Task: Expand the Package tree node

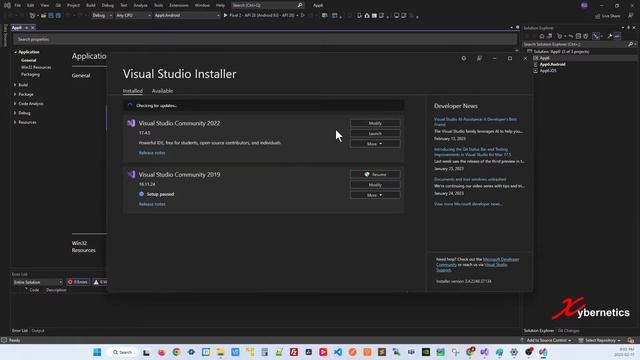Action: (15, 94)
